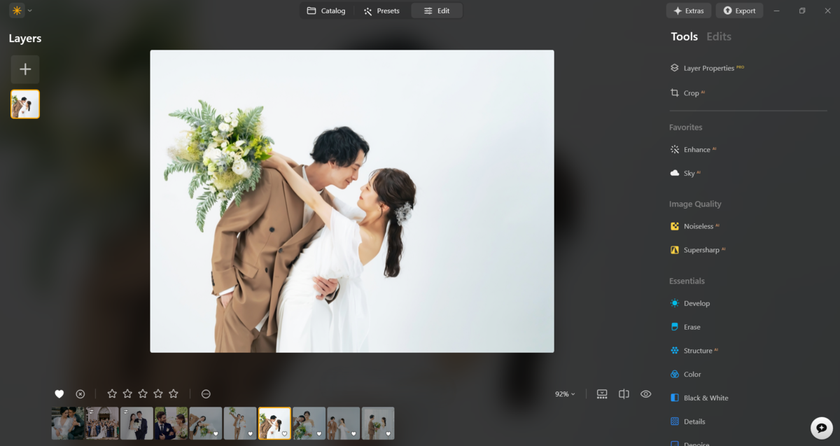
Task: Open the Sky AI tool
Action: pos(685,173)
